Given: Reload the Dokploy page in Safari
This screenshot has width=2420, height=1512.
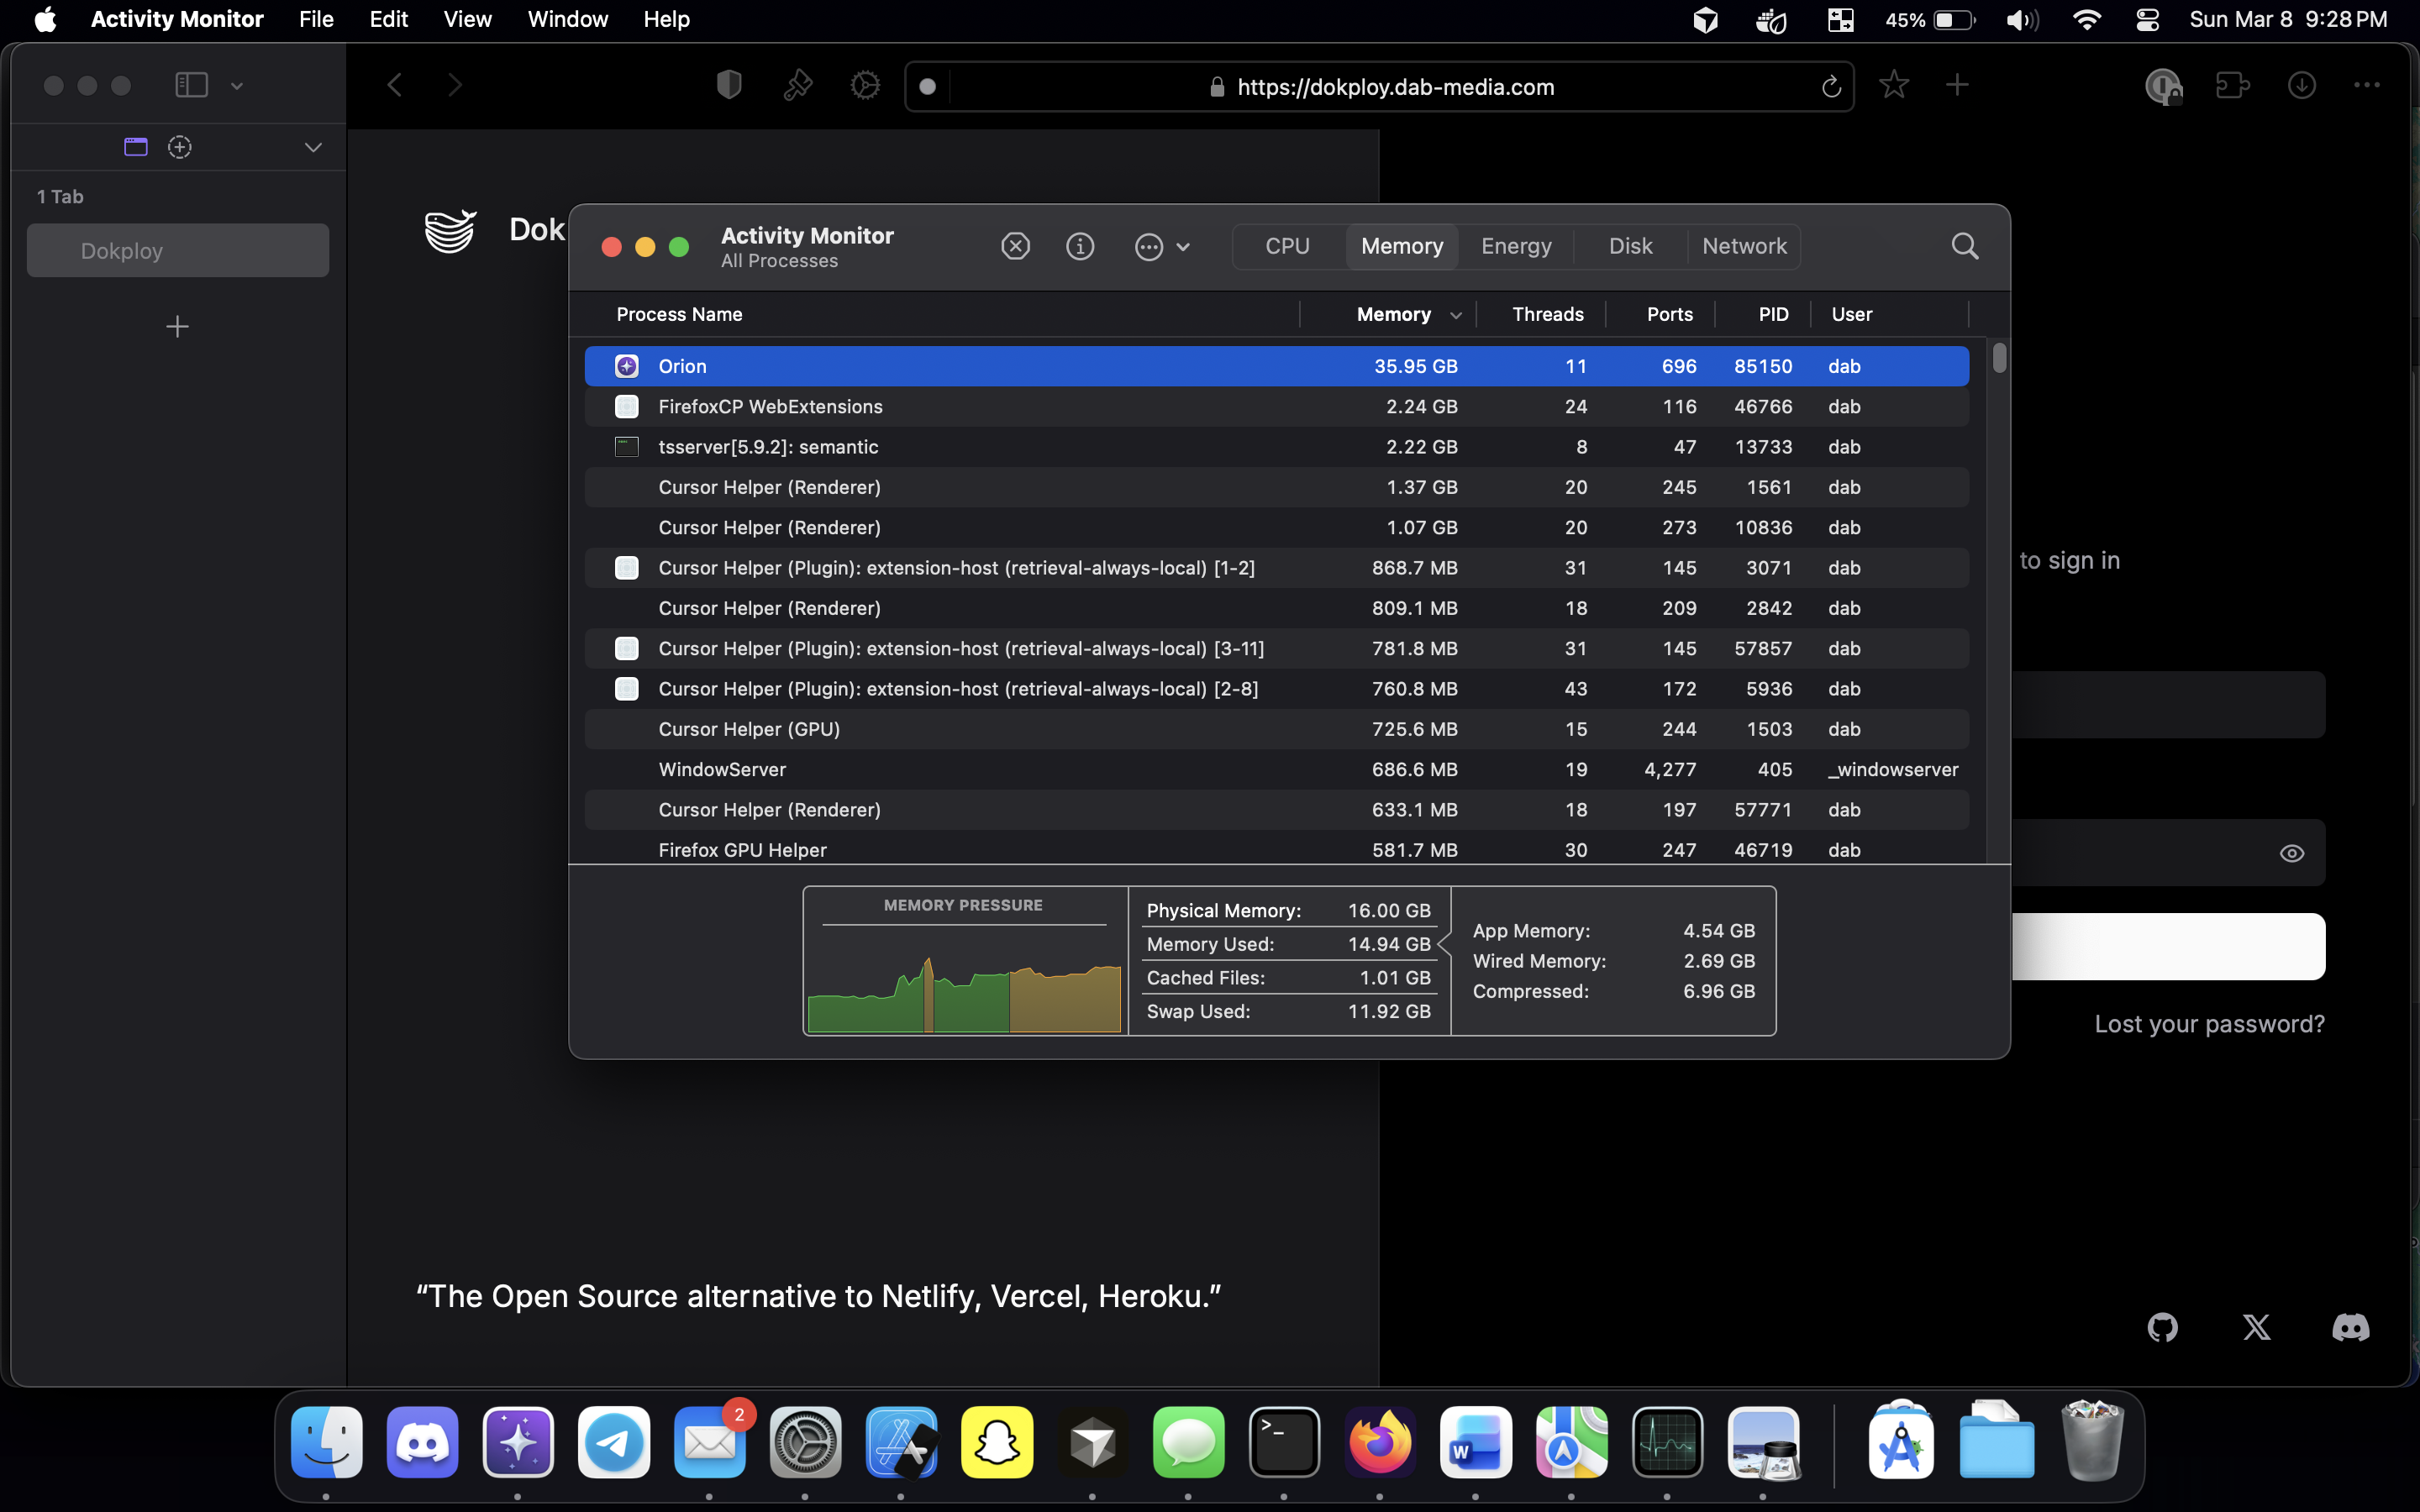Looking at the screenshot, I should point(1831,86).
